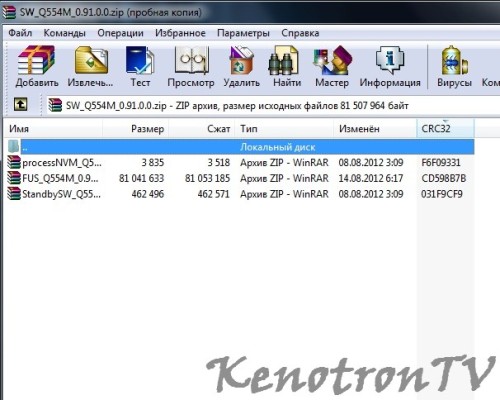The image size is (500, 400).
Task: Open the Избранное menu
Action: point(180,33)
